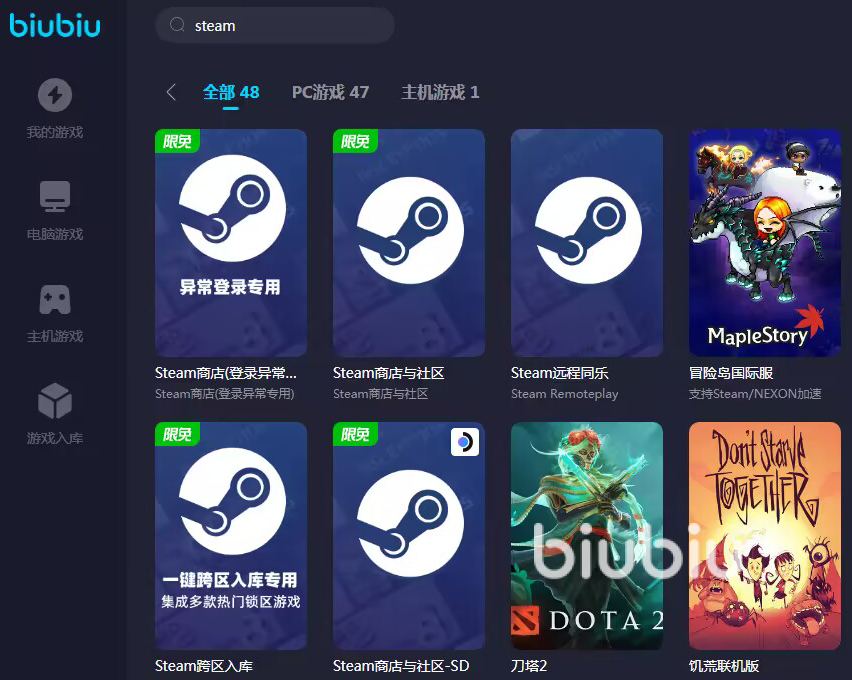Click the steam search input field
The height and width of the screenshot is (680, 852).
tap(275, 25)
